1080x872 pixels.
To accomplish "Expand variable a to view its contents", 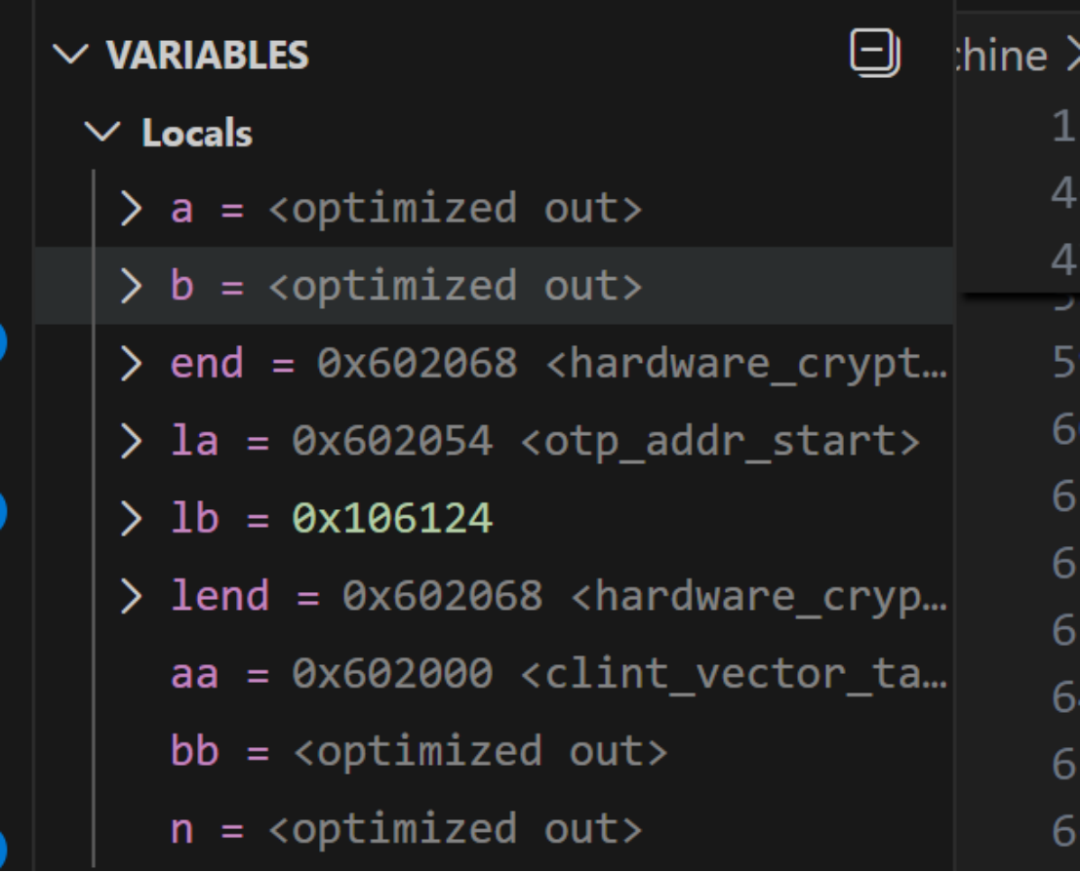I will click(131, 208).
